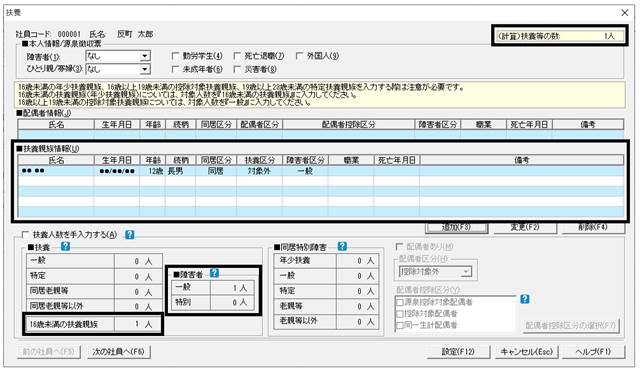Toggle 死亡退職(7) checkbox
Viewport: 642px width, 371px height.
tap(237, 56)
